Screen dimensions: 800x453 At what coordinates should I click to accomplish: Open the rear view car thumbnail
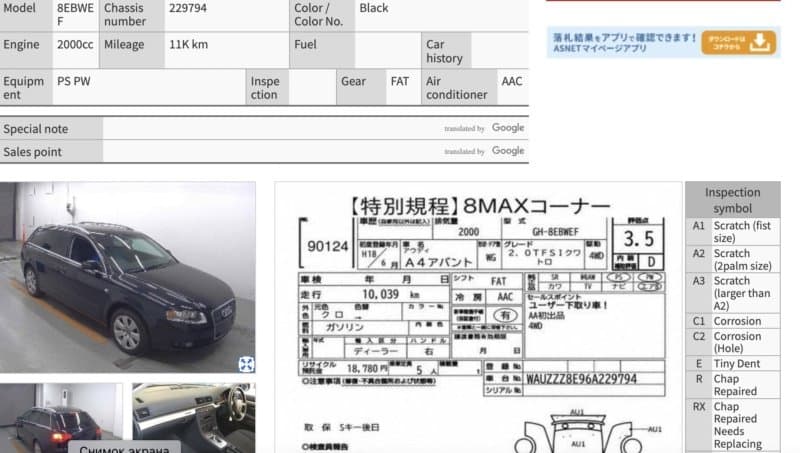[x=61, y=418]
